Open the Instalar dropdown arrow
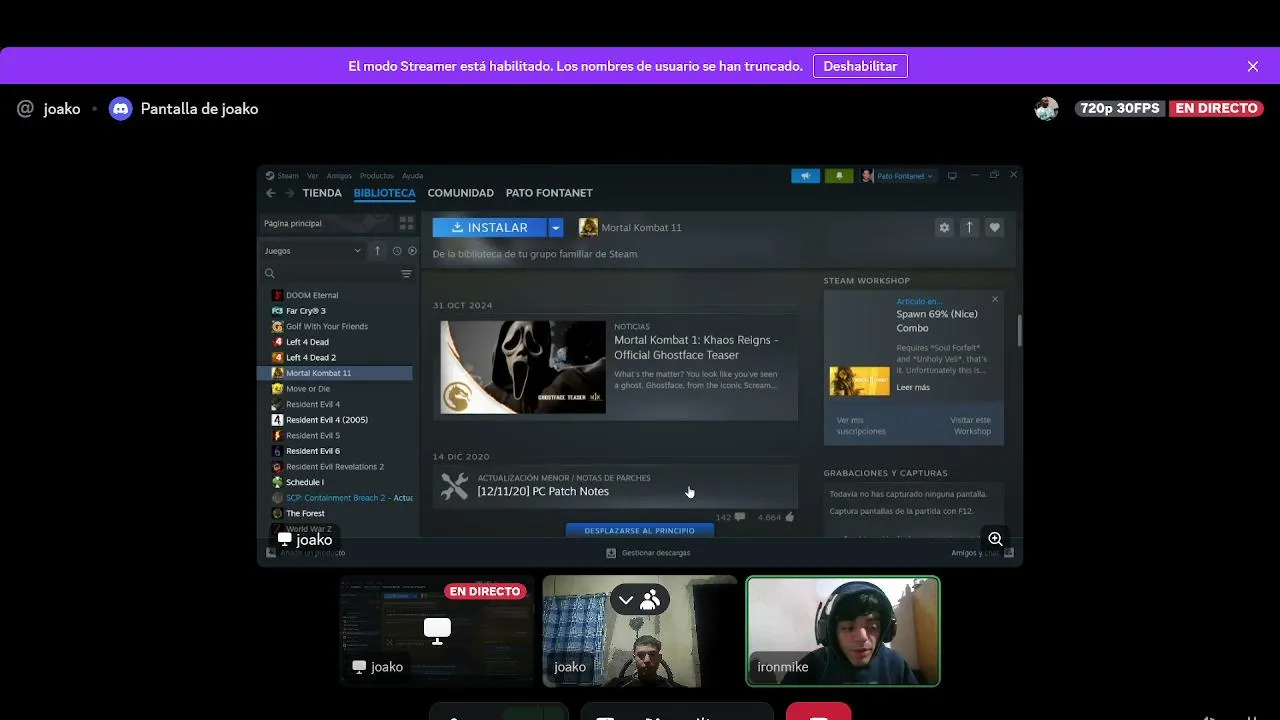The height and width of the screenshot is (720, 1280). point(556,228)
